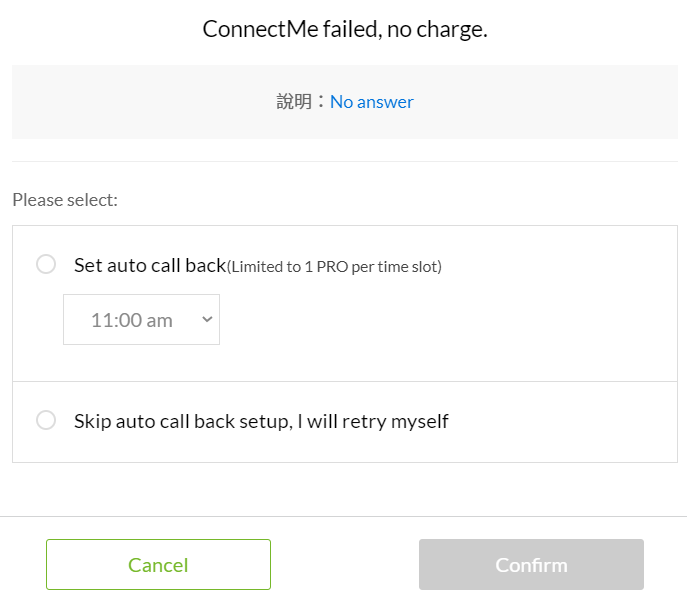Image resolution: width=687 pixels, height=603 pixels.
Task: Click the 說明 label in the grey box
Action: (x=296, y=102)
